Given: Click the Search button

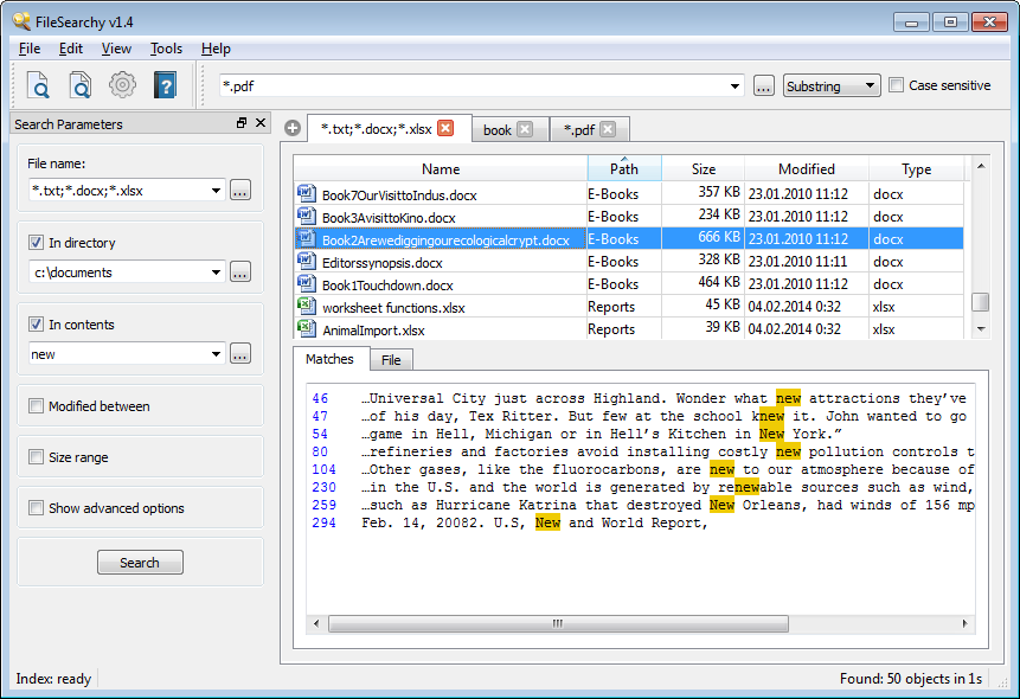Looking at the screenshot, I should tap(140, 562).
